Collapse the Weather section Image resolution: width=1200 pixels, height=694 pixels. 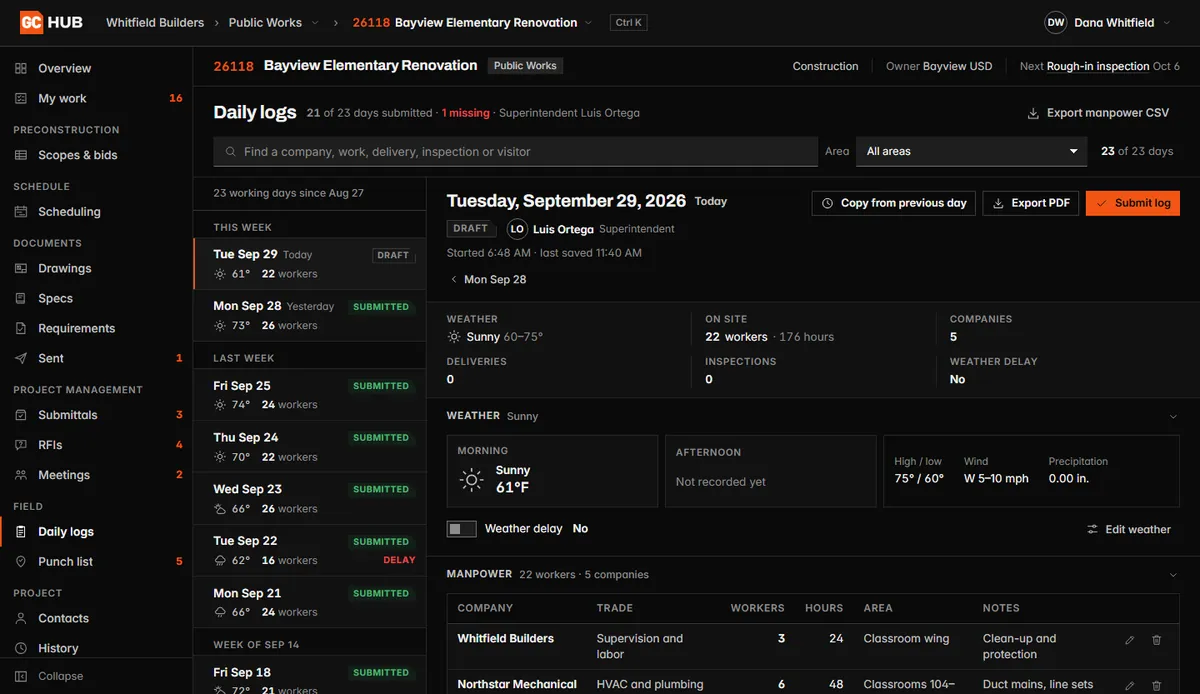pos(1173,416)
